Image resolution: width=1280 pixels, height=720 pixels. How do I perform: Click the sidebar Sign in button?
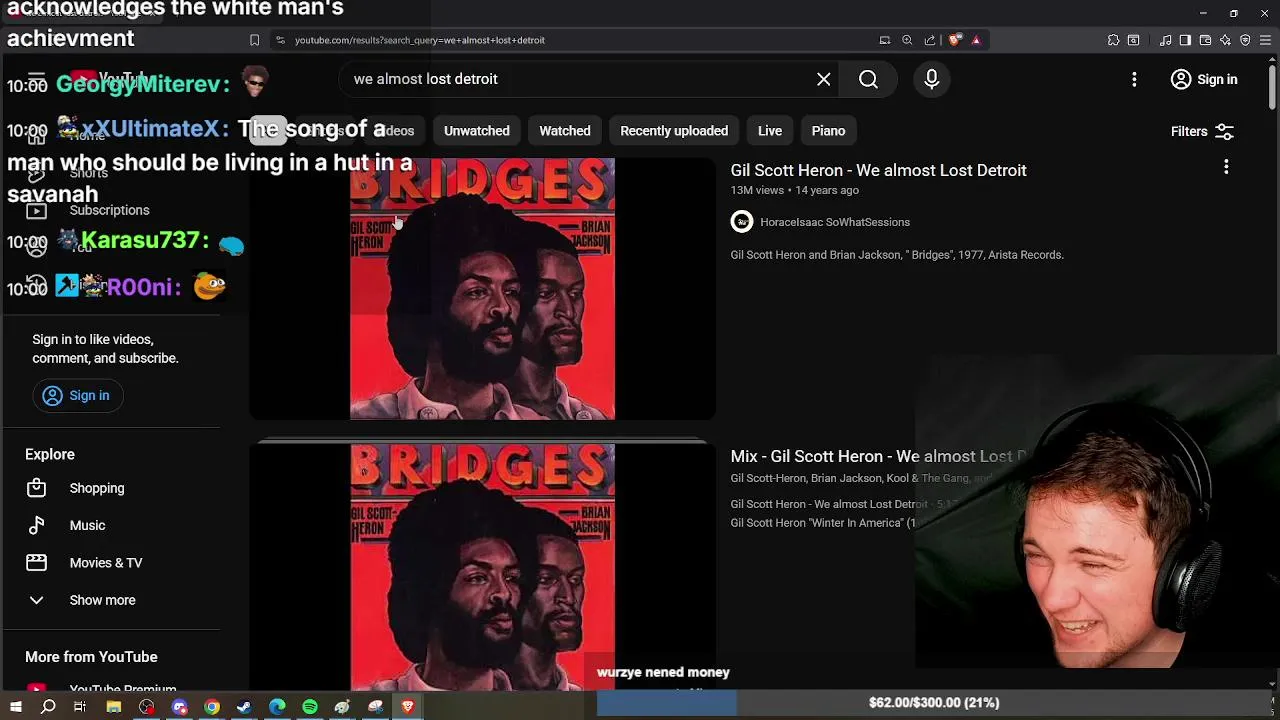[x=76, y=396]
